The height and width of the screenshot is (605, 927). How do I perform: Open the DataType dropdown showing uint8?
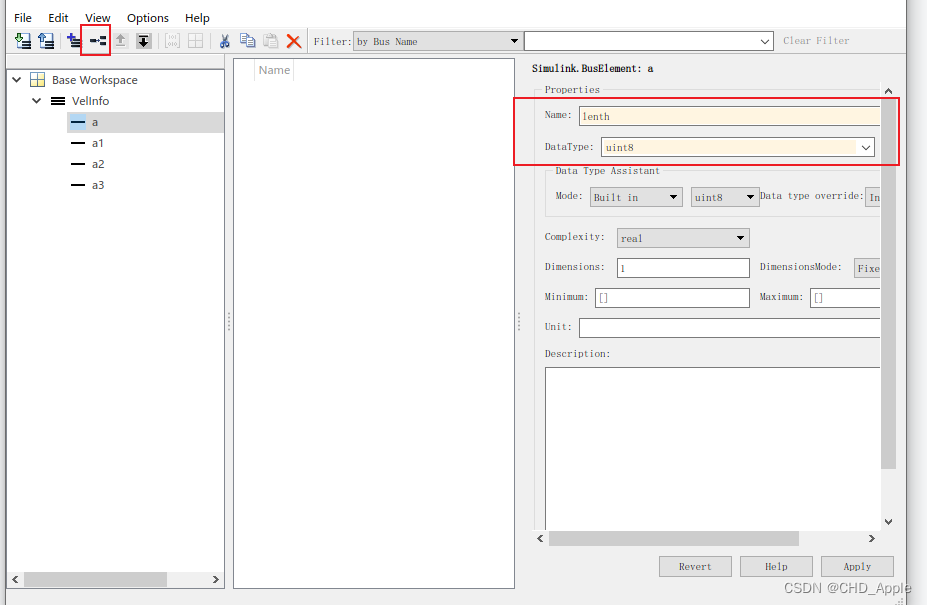coord(866,147)
